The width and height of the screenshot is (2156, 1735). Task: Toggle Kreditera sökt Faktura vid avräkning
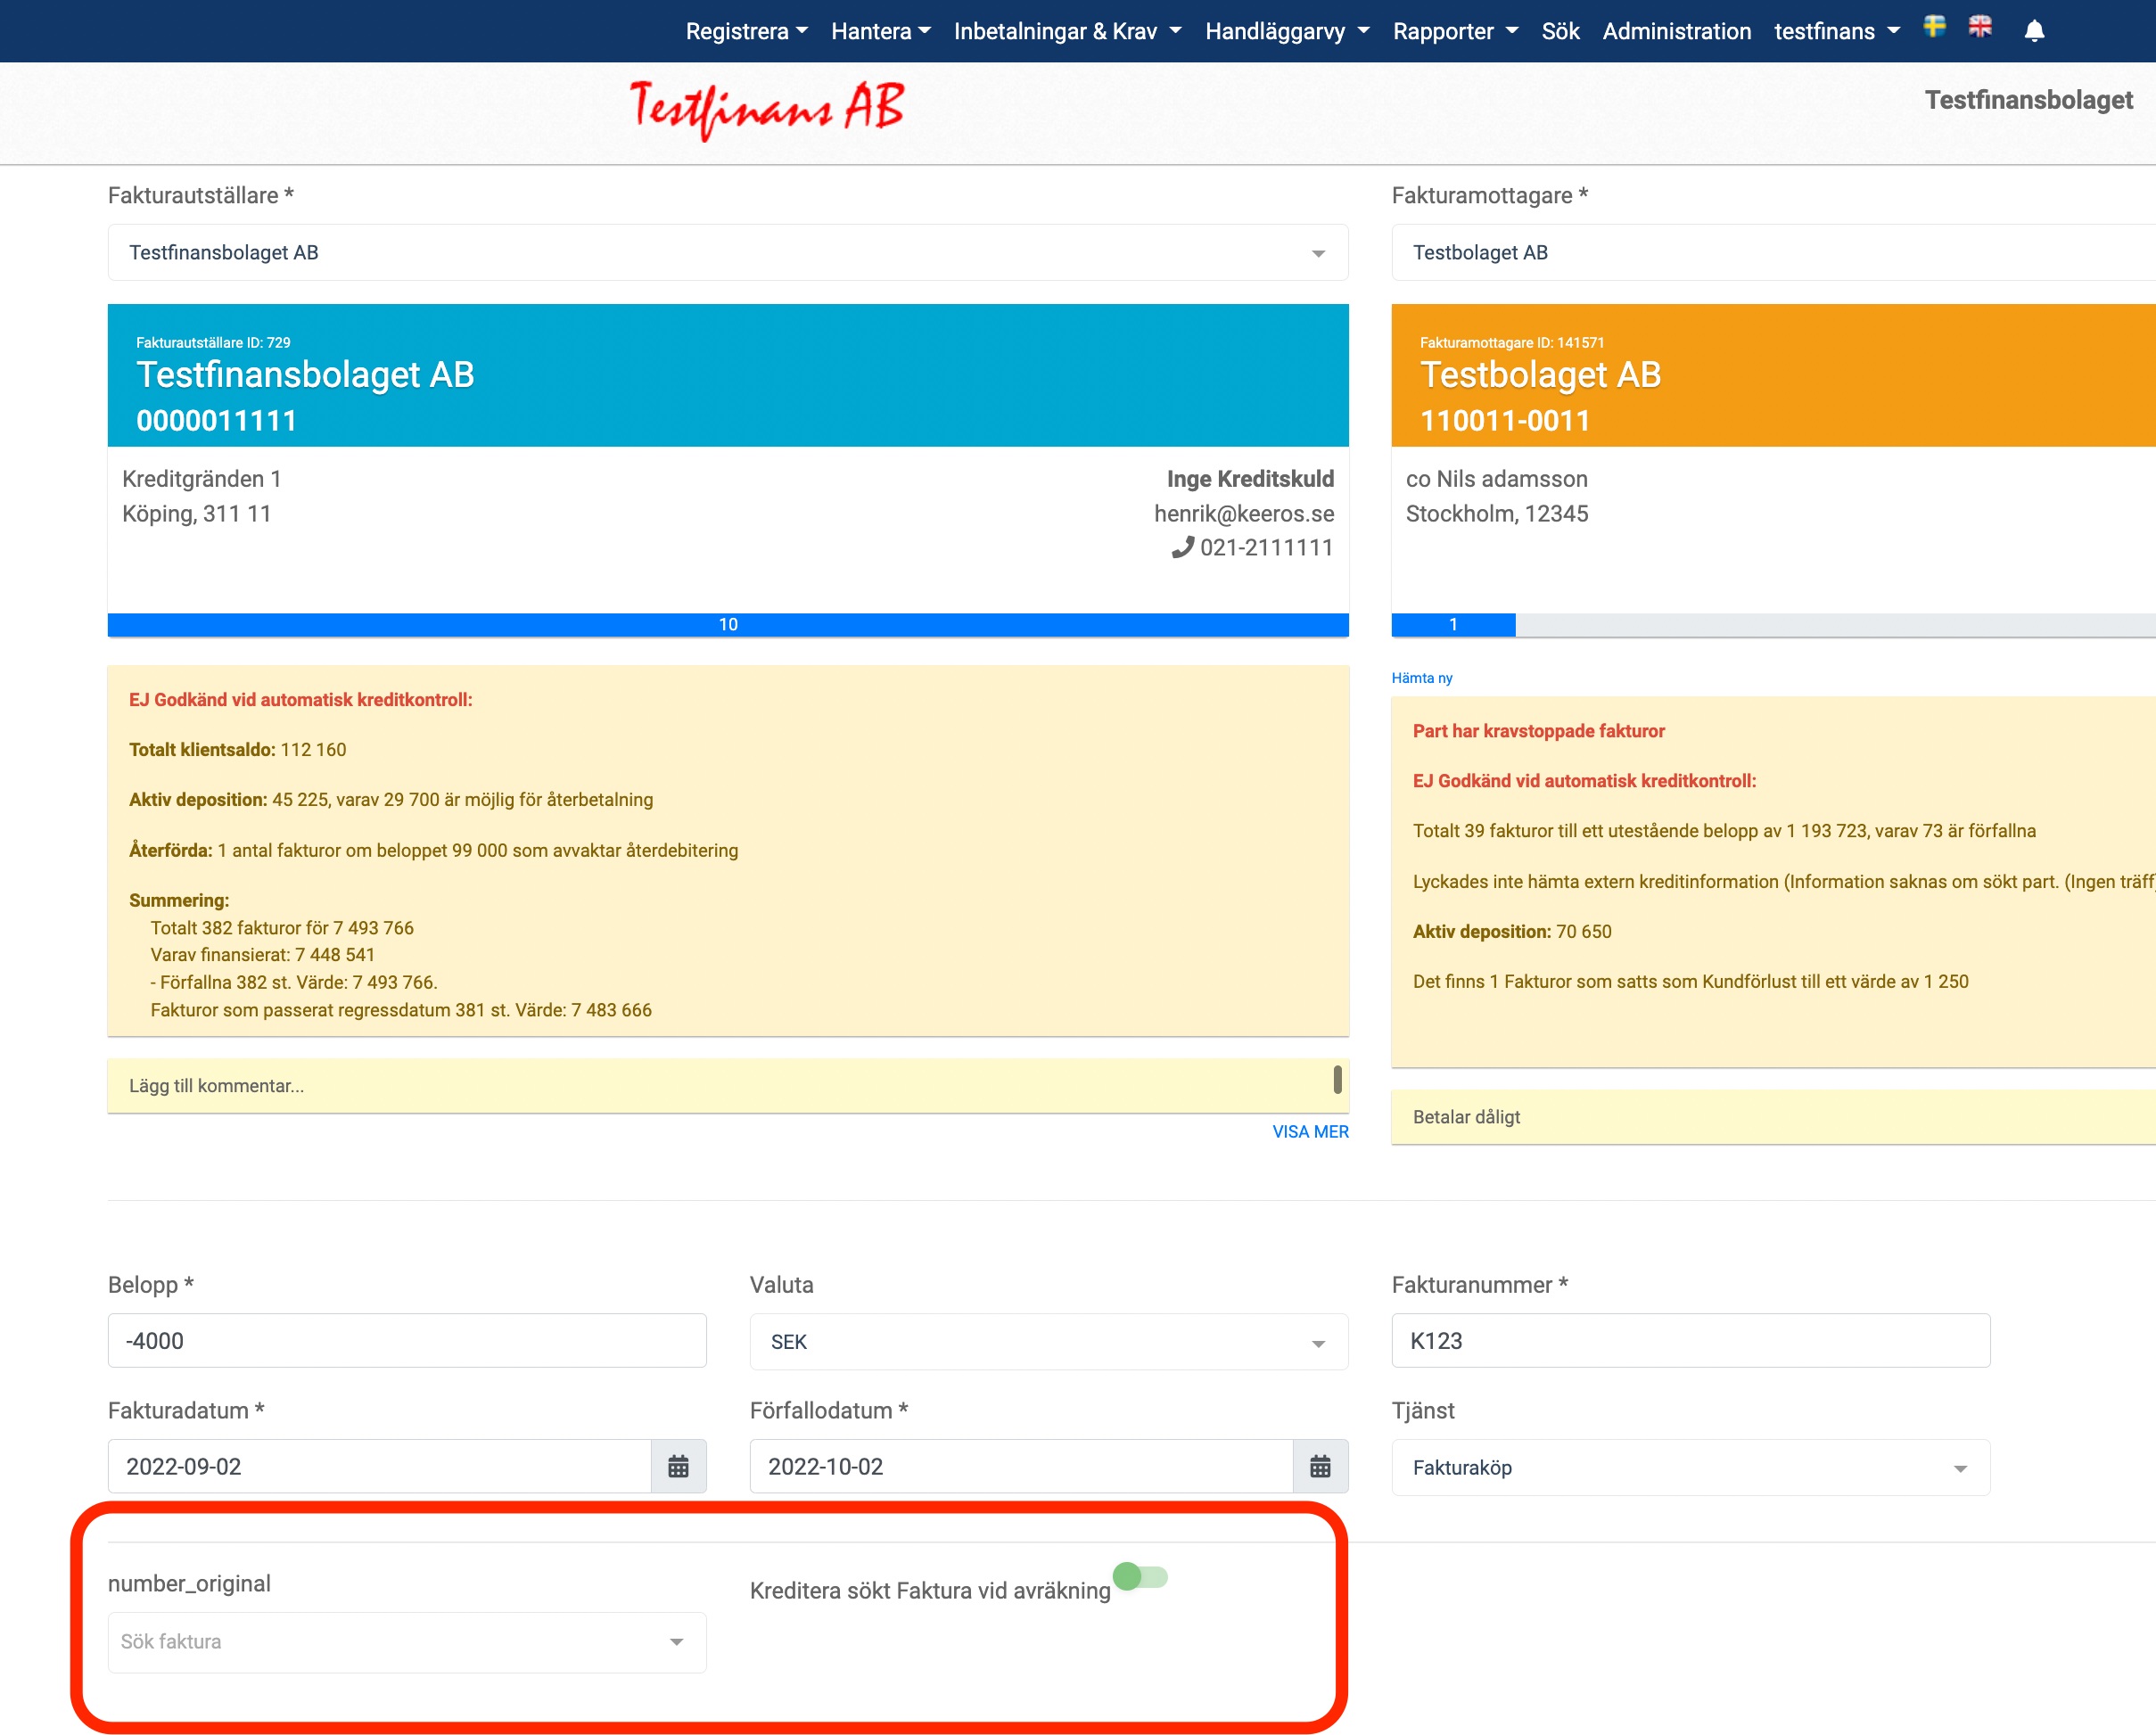pyautogui.click(x=1140, y=1577)
